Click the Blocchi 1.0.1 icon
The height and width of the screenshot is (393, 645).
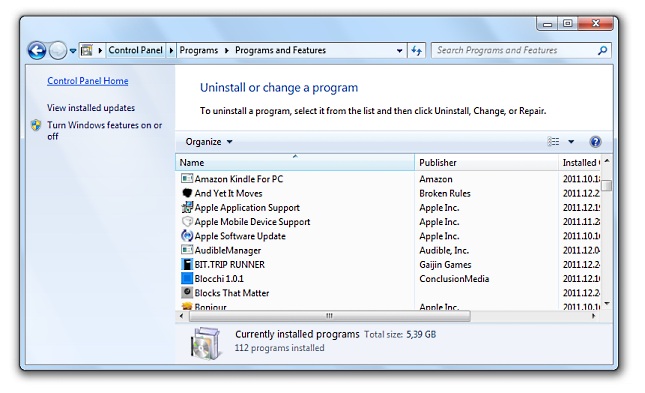coord(187,279)
